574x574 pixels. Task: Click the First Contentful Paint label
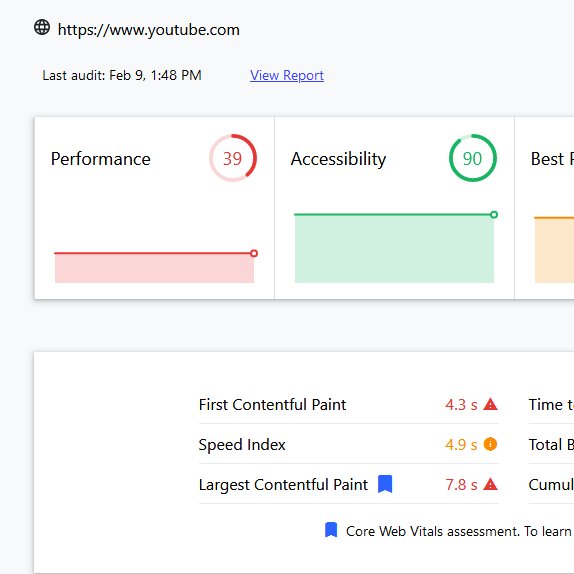coord(272,405)
